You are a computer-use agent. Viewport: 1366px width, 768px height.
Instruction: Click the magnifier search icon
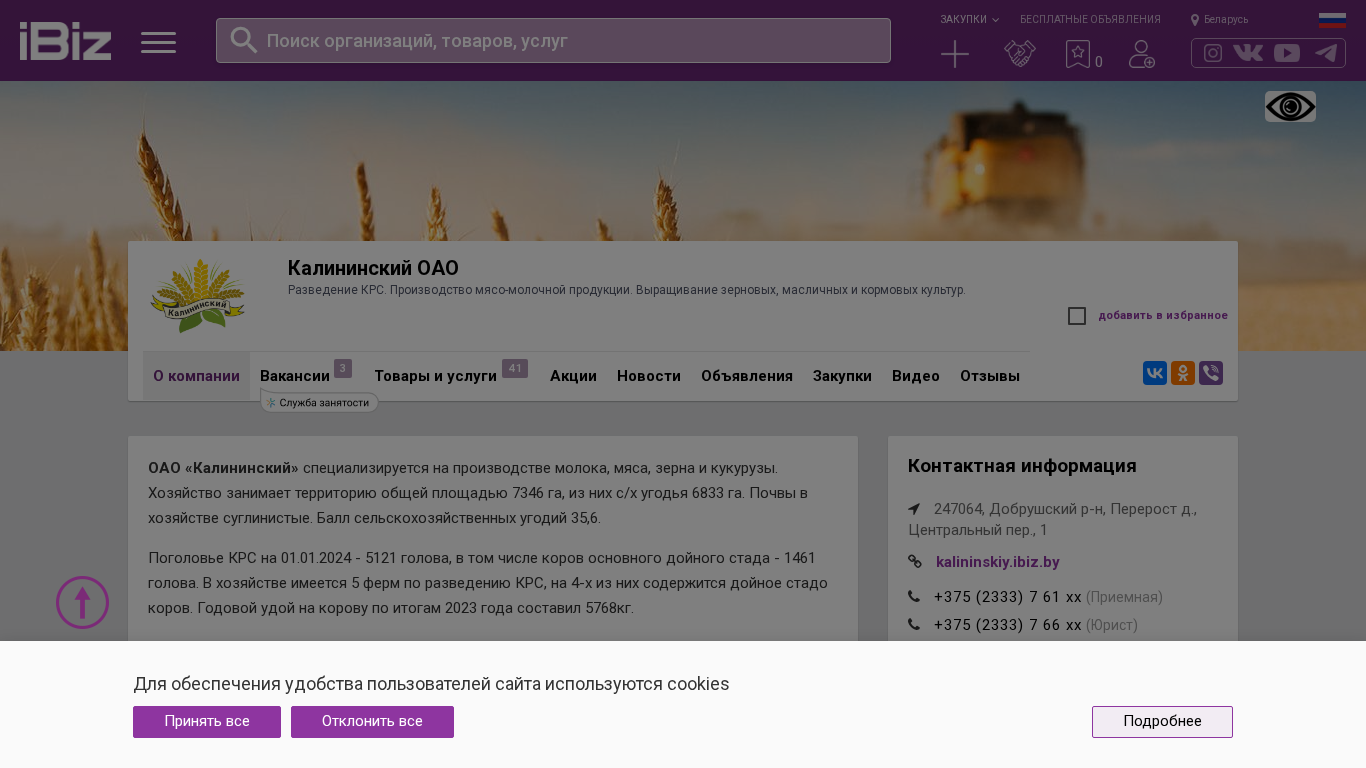point(244,40)
